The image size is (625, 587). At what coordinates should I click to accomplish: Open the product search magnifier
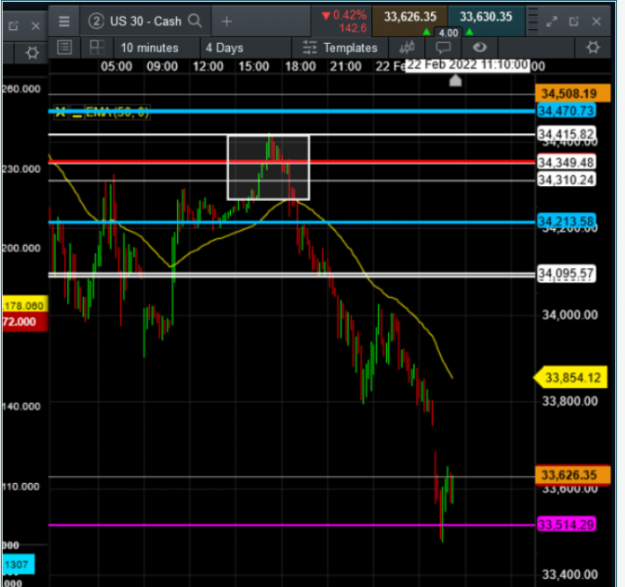(x=195, y=20)
